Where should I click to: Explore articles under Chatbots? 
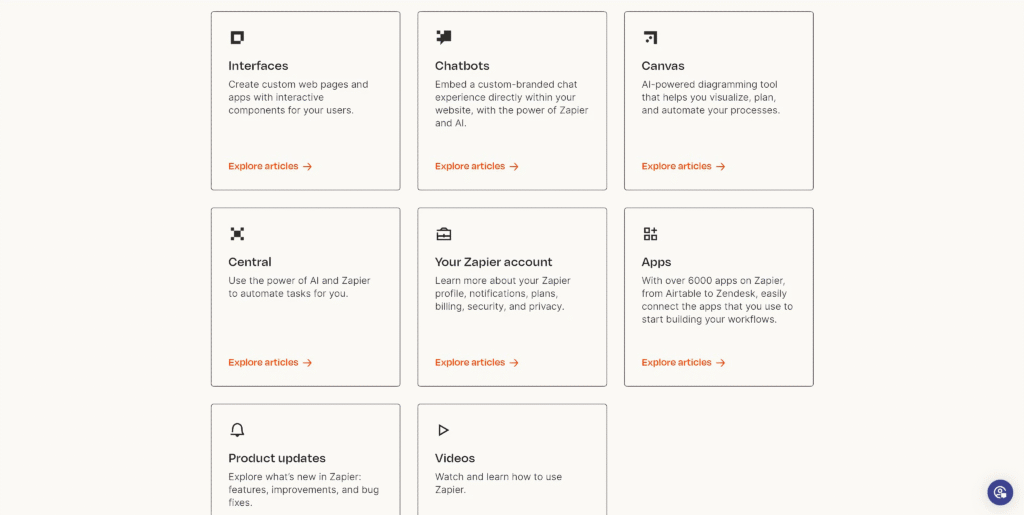(477, 166)
